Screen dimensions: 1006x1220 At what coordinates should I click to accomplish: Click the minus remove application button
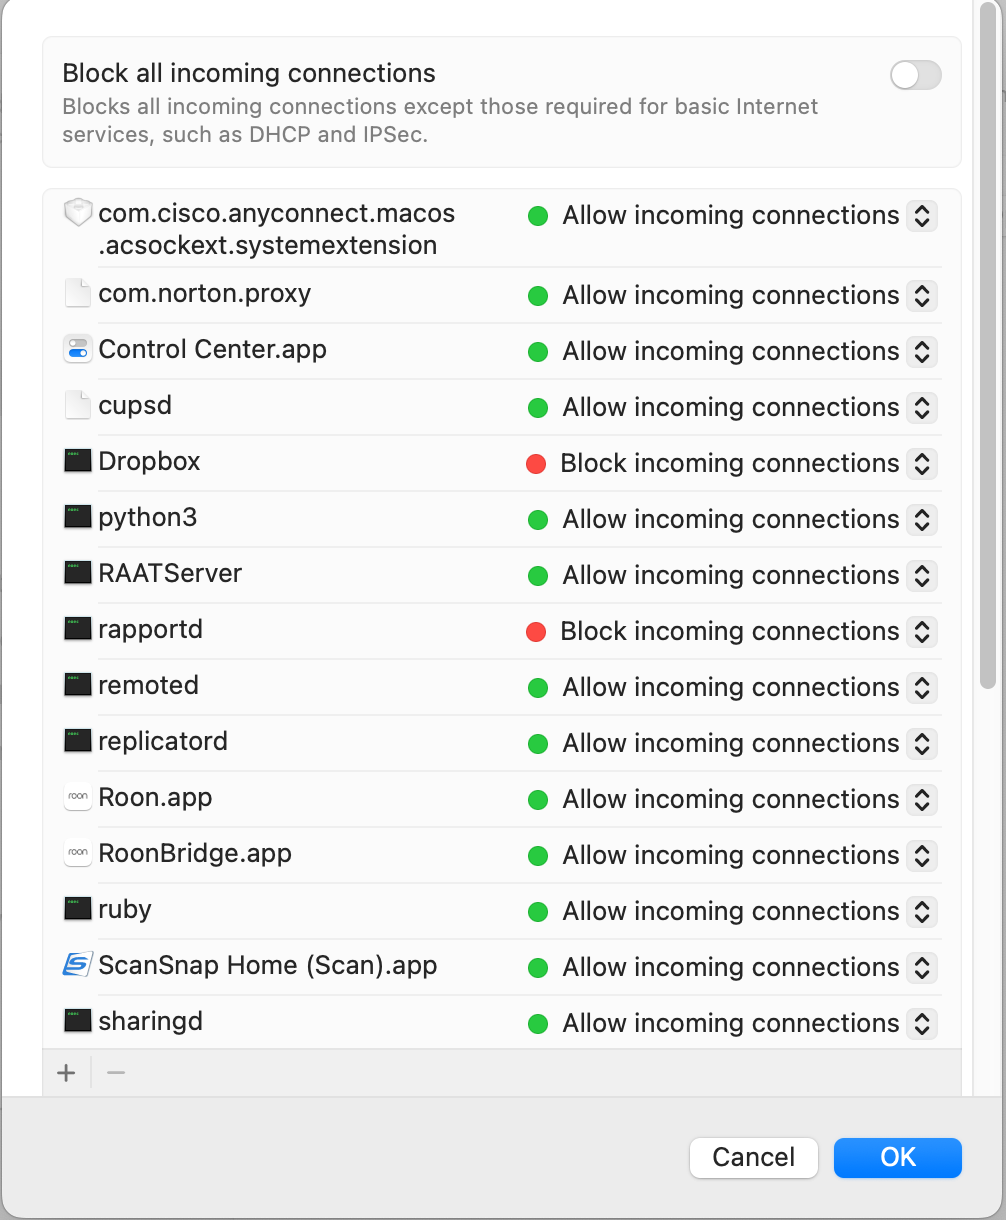[116, 1073]
